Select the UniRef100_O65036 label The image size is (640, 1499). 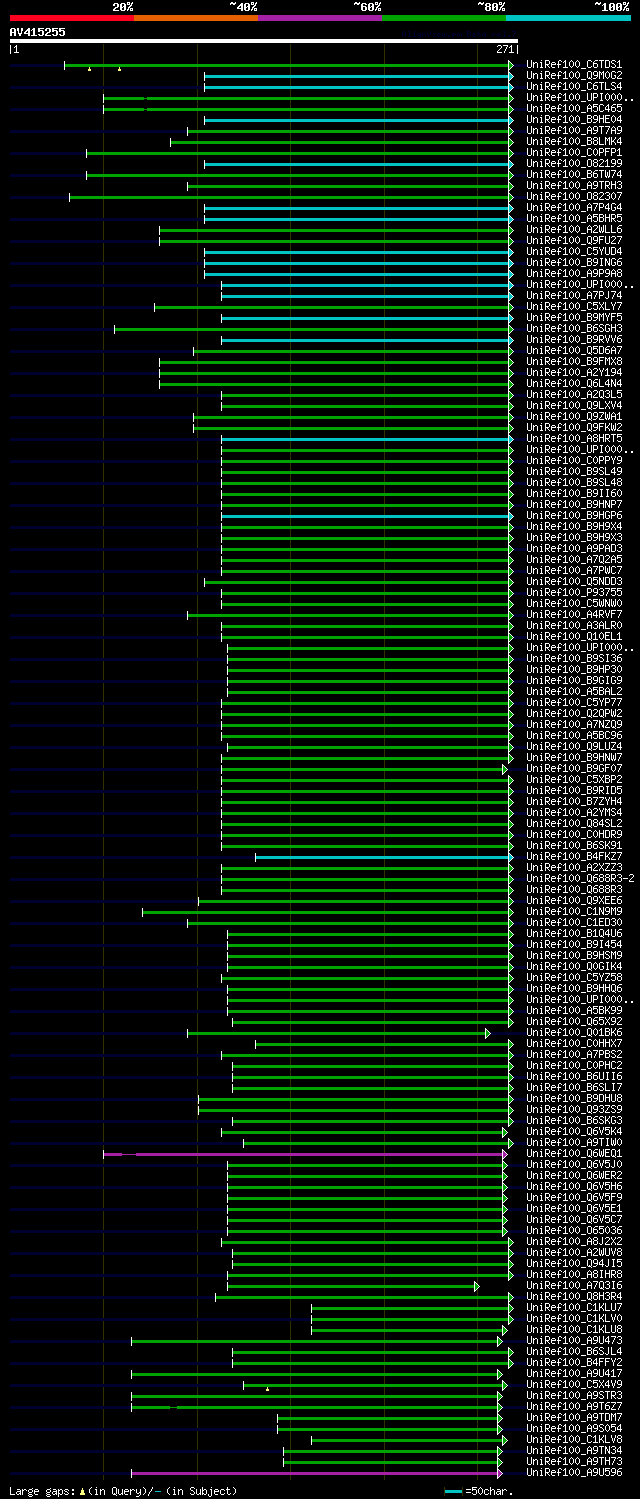point(573,1231)
